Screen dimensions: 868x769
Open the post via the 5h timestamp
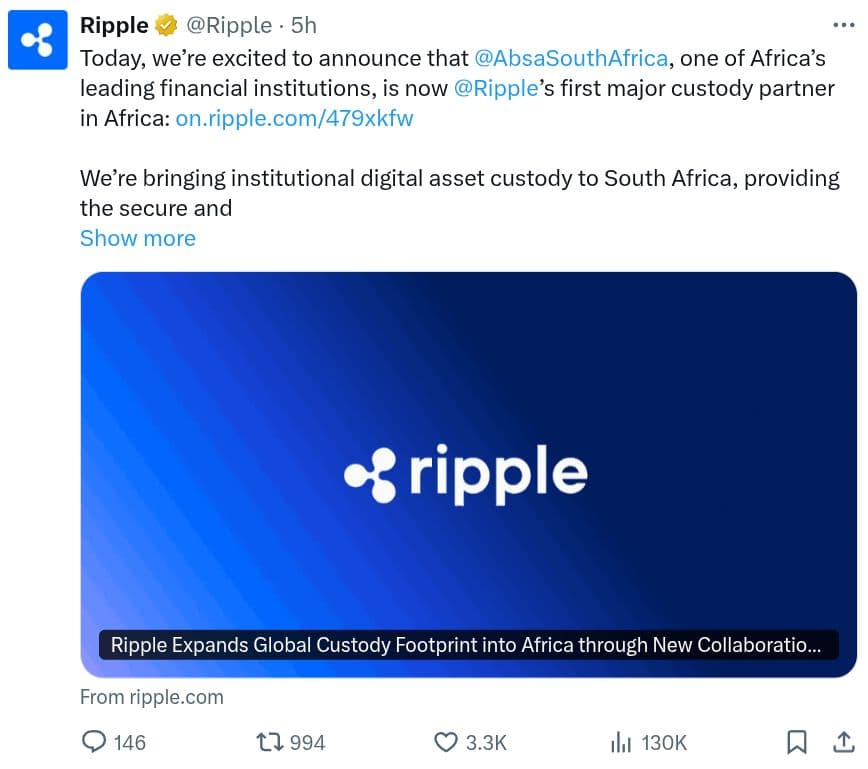pos(302,25)
